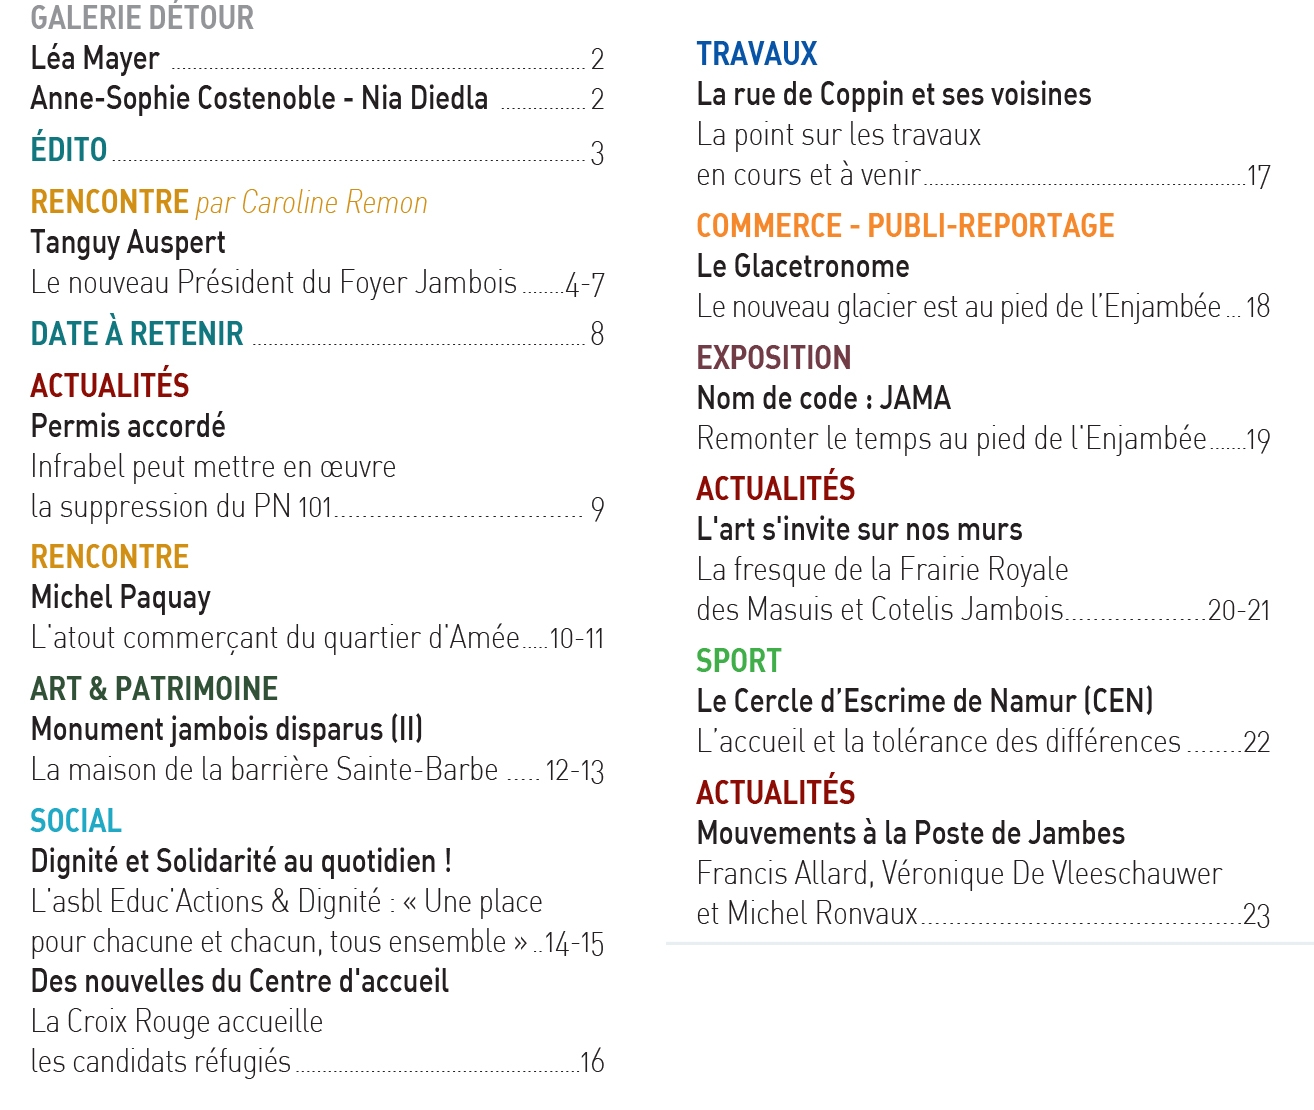Open Dignité et Solidarité au quotidien article
The image size is (1314, 1110).
pos(241,861)
